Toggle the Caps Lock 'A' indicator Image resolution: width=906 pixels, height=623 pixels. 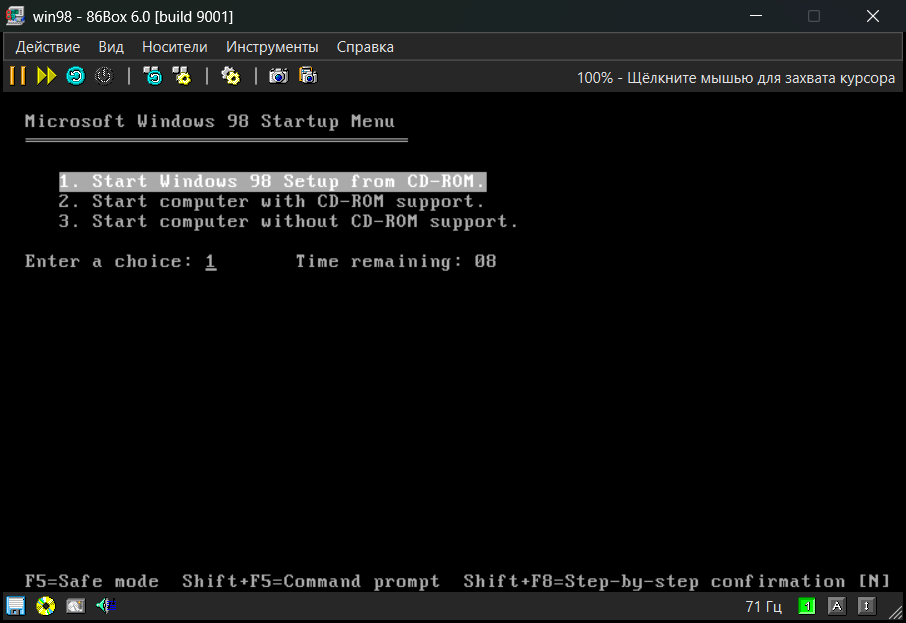(836, 606)
